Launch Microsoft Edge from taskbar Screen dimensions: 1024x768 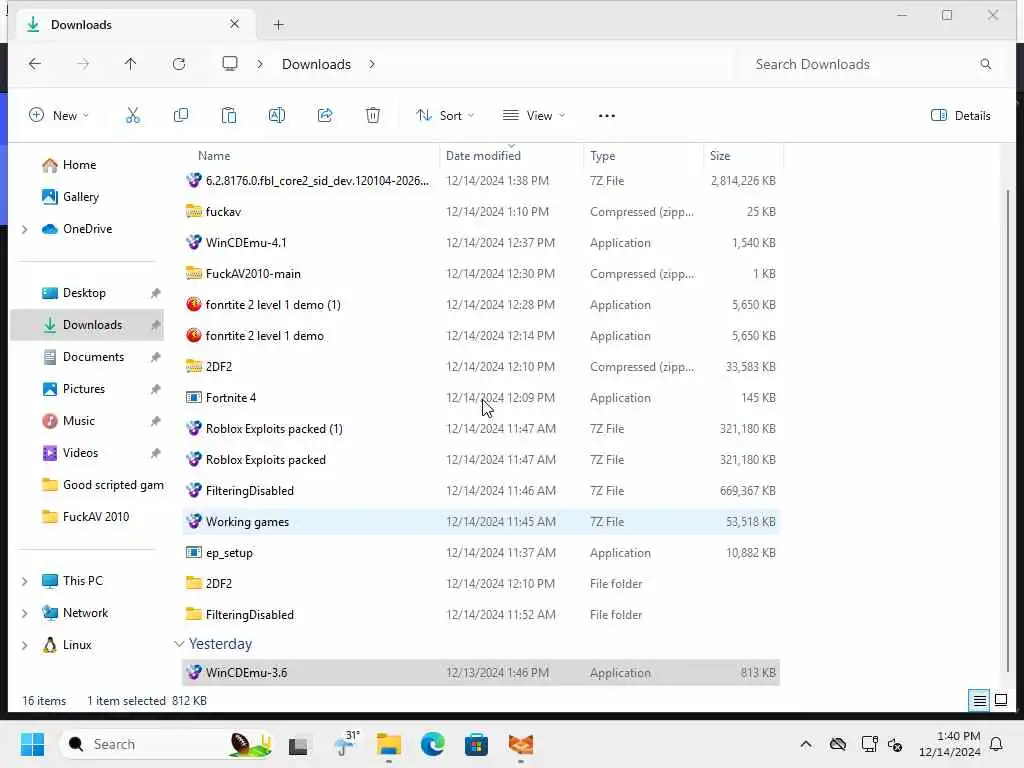pos(432,744)
